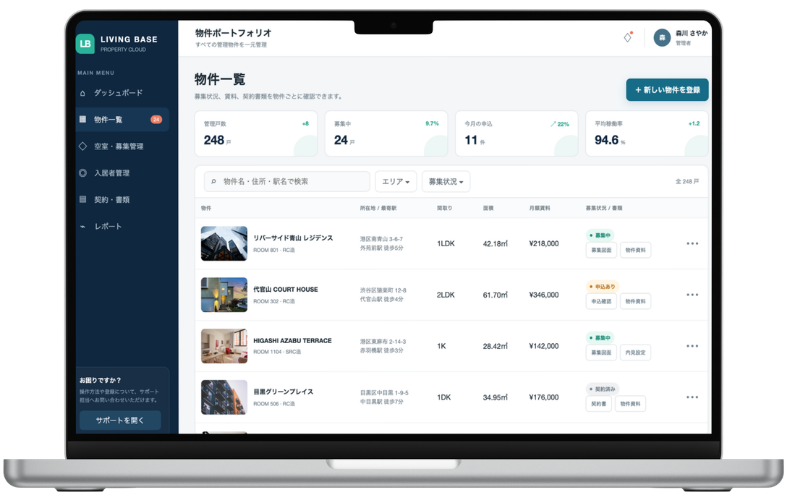Click the 間取り column header

(444, 208)
